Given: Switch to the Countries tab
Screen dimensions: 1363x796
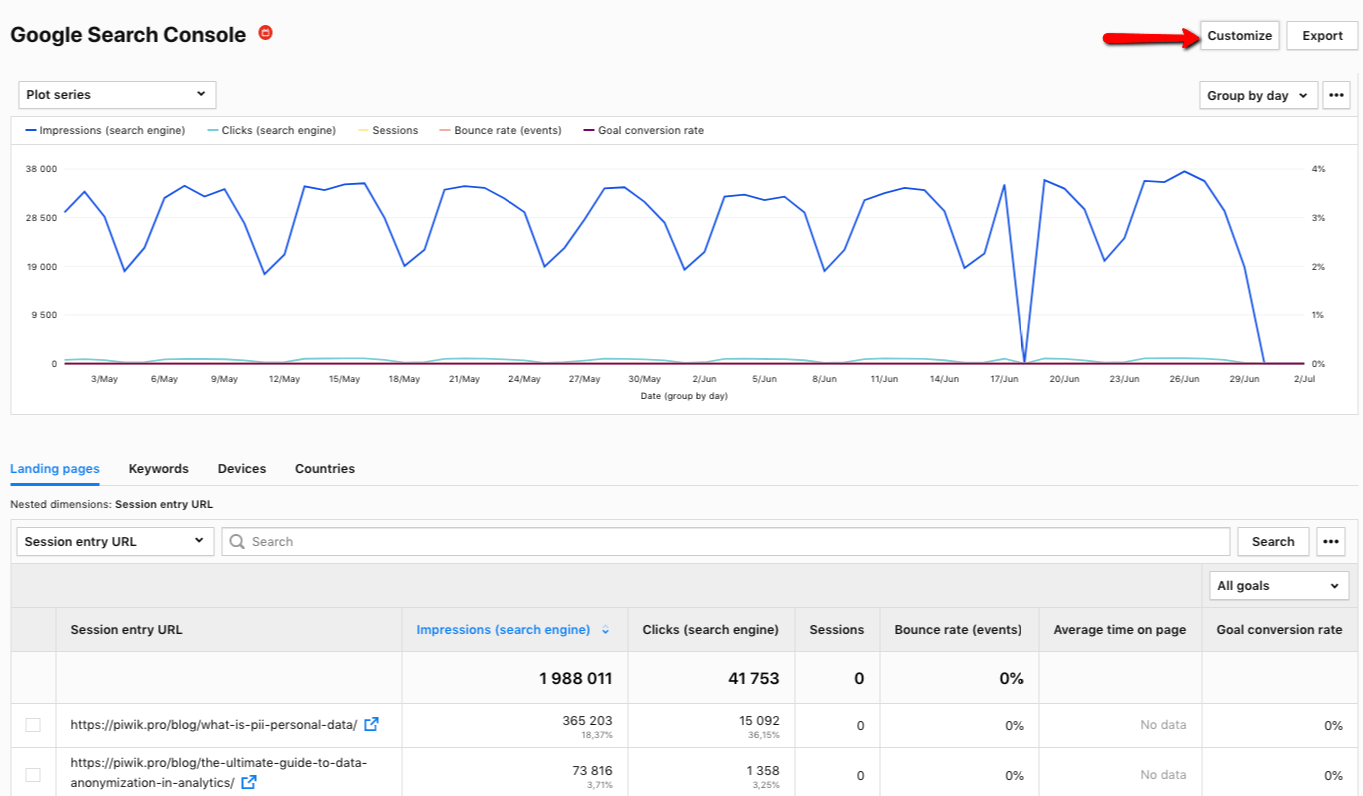Looking at the screenshot, I should click(324, 468).
